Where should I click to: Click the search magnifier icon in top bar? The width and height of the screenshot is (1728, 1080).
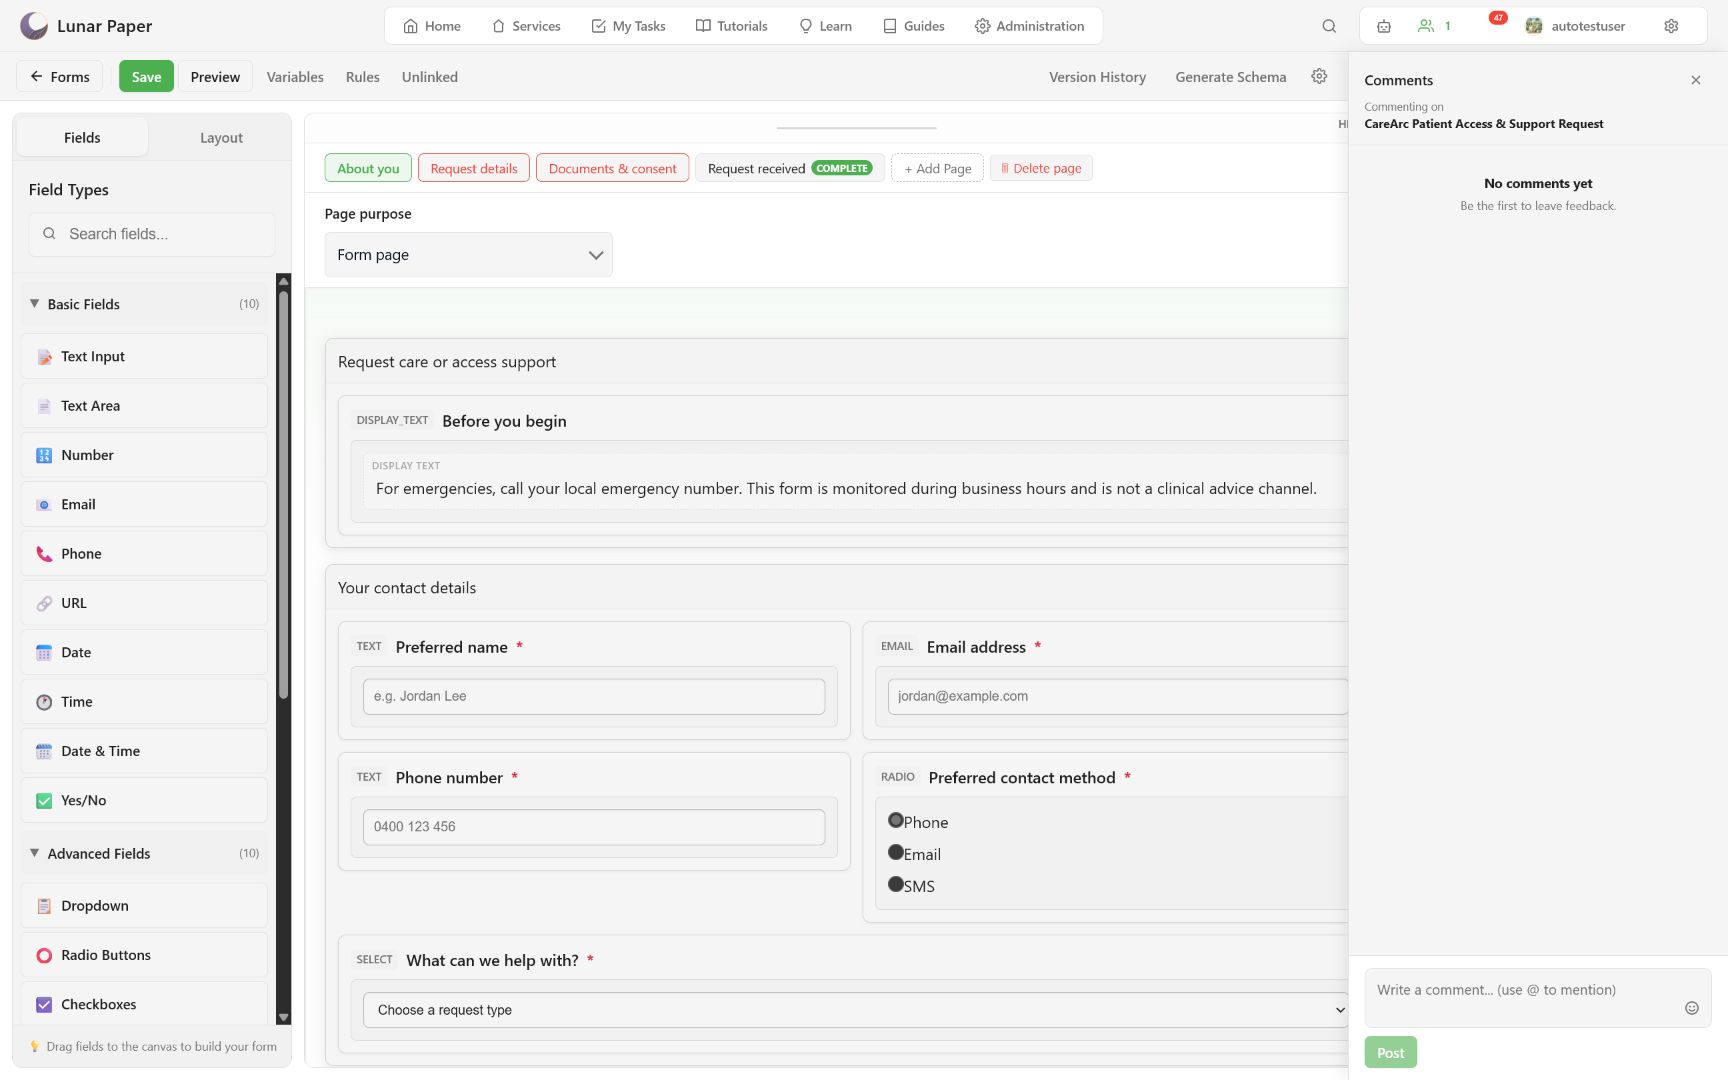[1329, 26]
